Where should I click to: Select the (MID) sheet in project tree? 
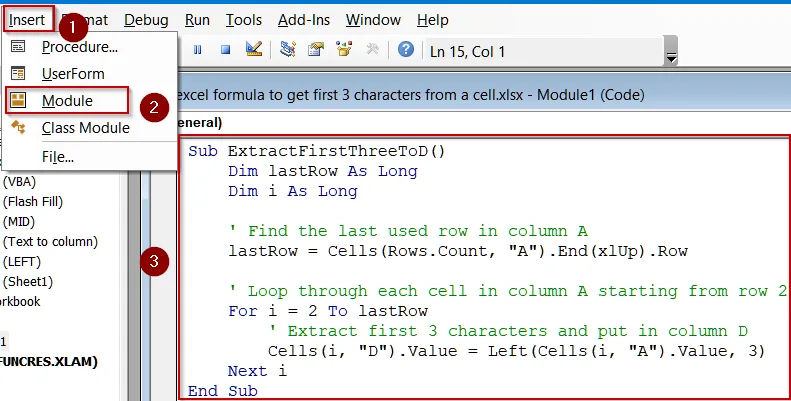19,222
